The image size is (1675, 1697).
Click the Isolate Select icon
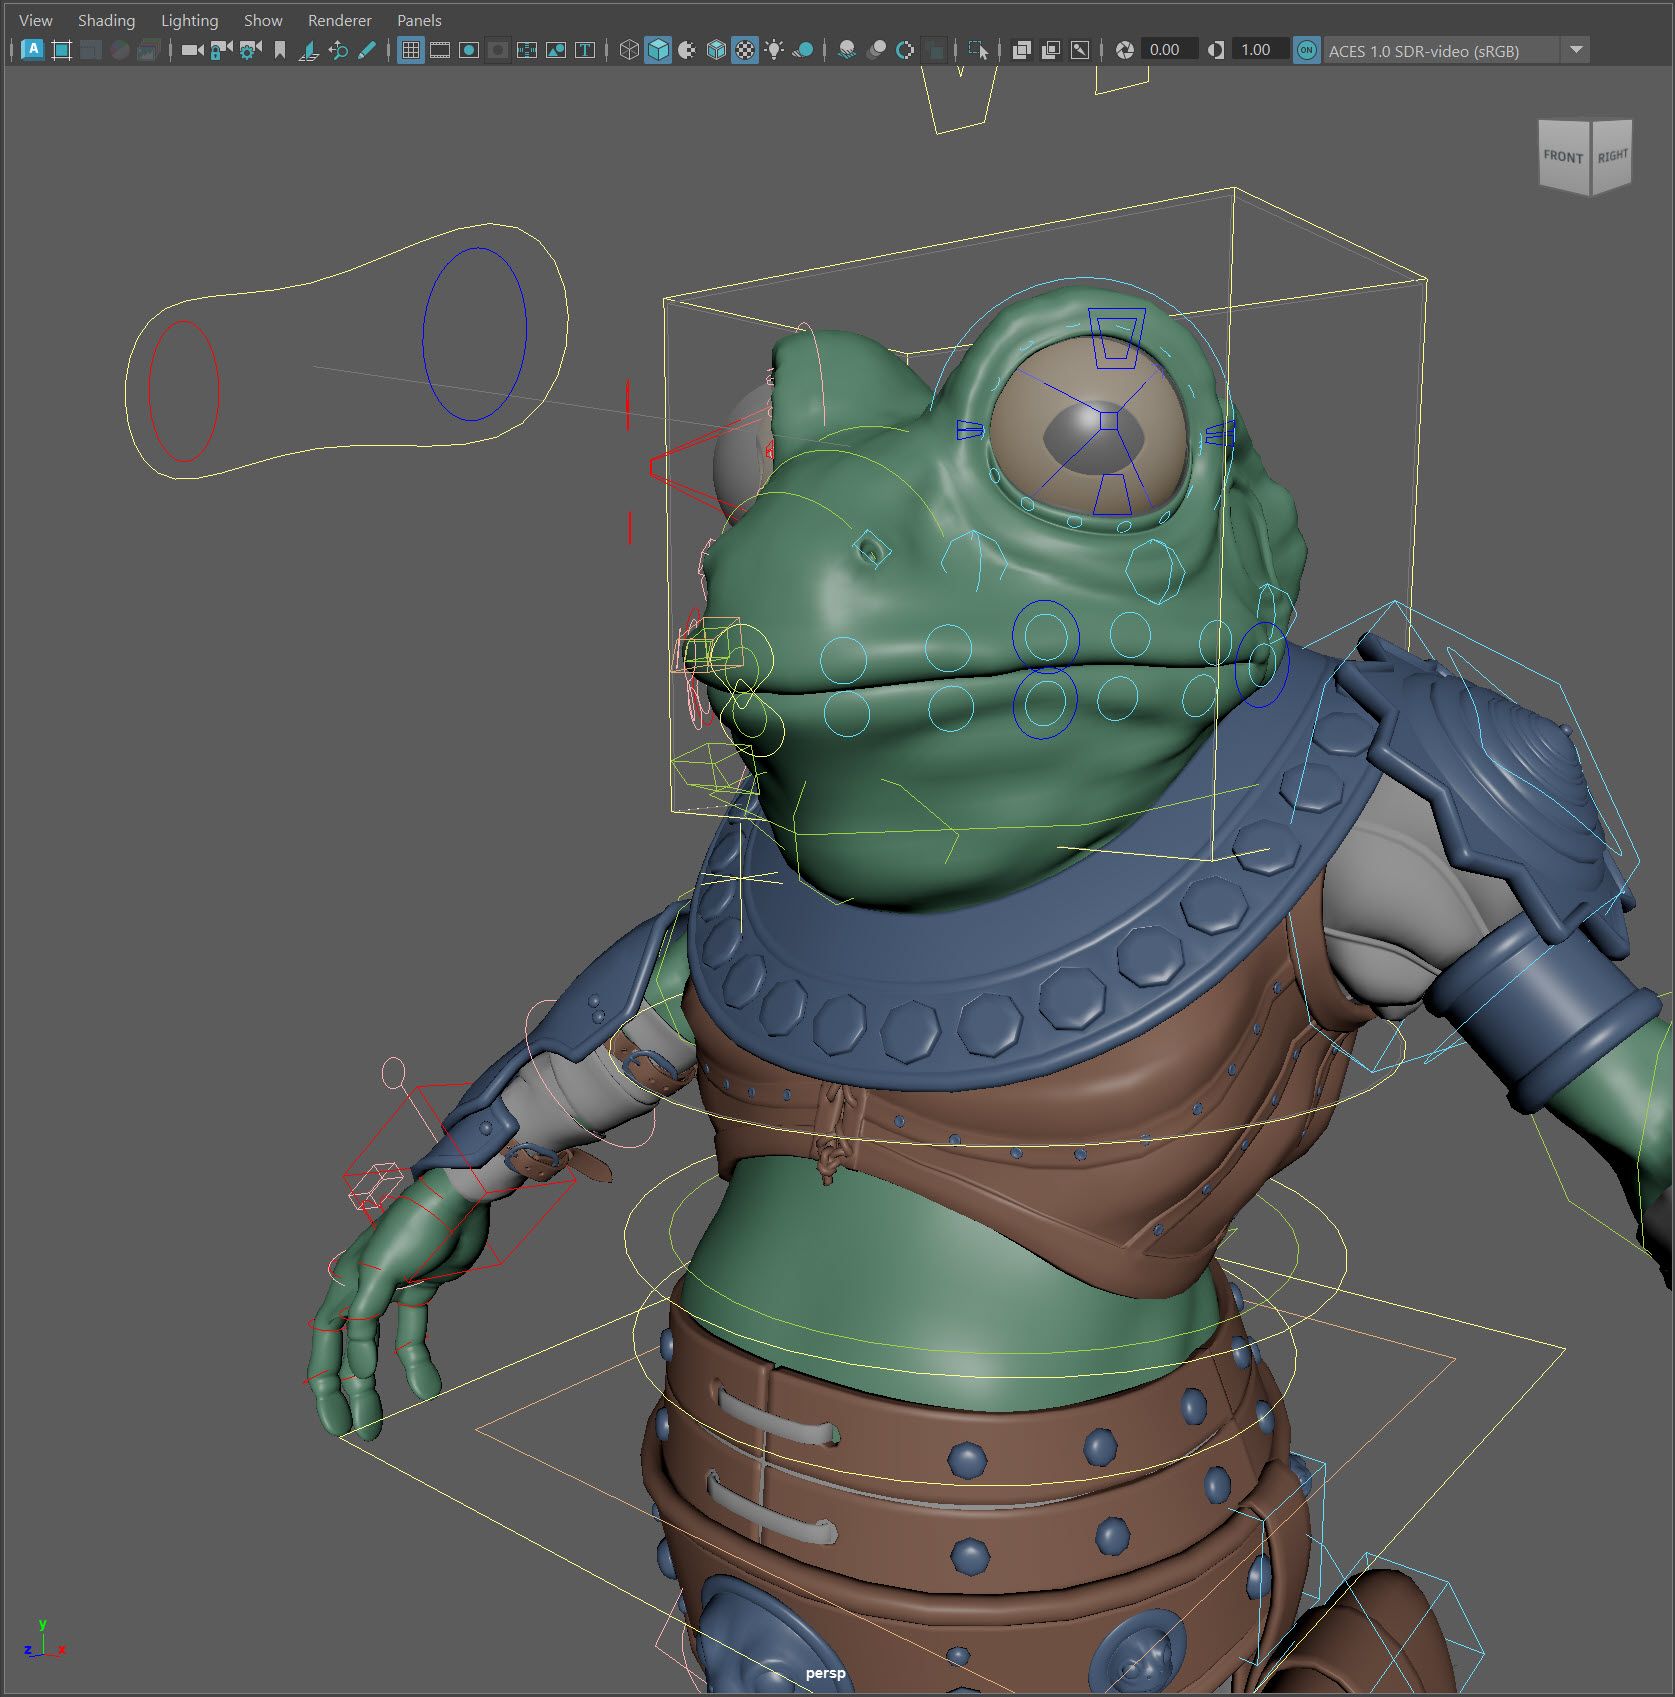click(x=978, y=49)
